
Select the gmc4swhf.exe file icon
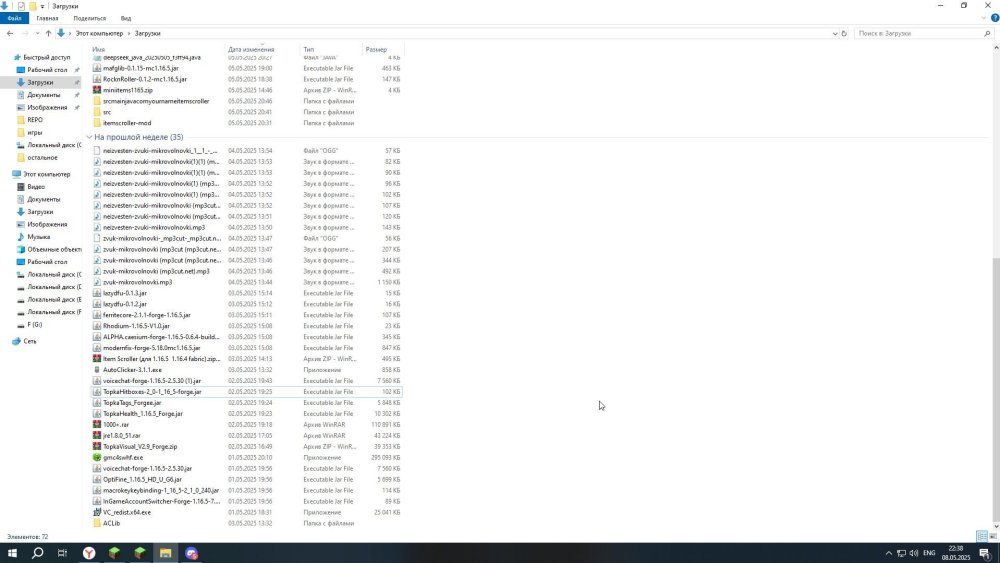click(x=97, y=457)
